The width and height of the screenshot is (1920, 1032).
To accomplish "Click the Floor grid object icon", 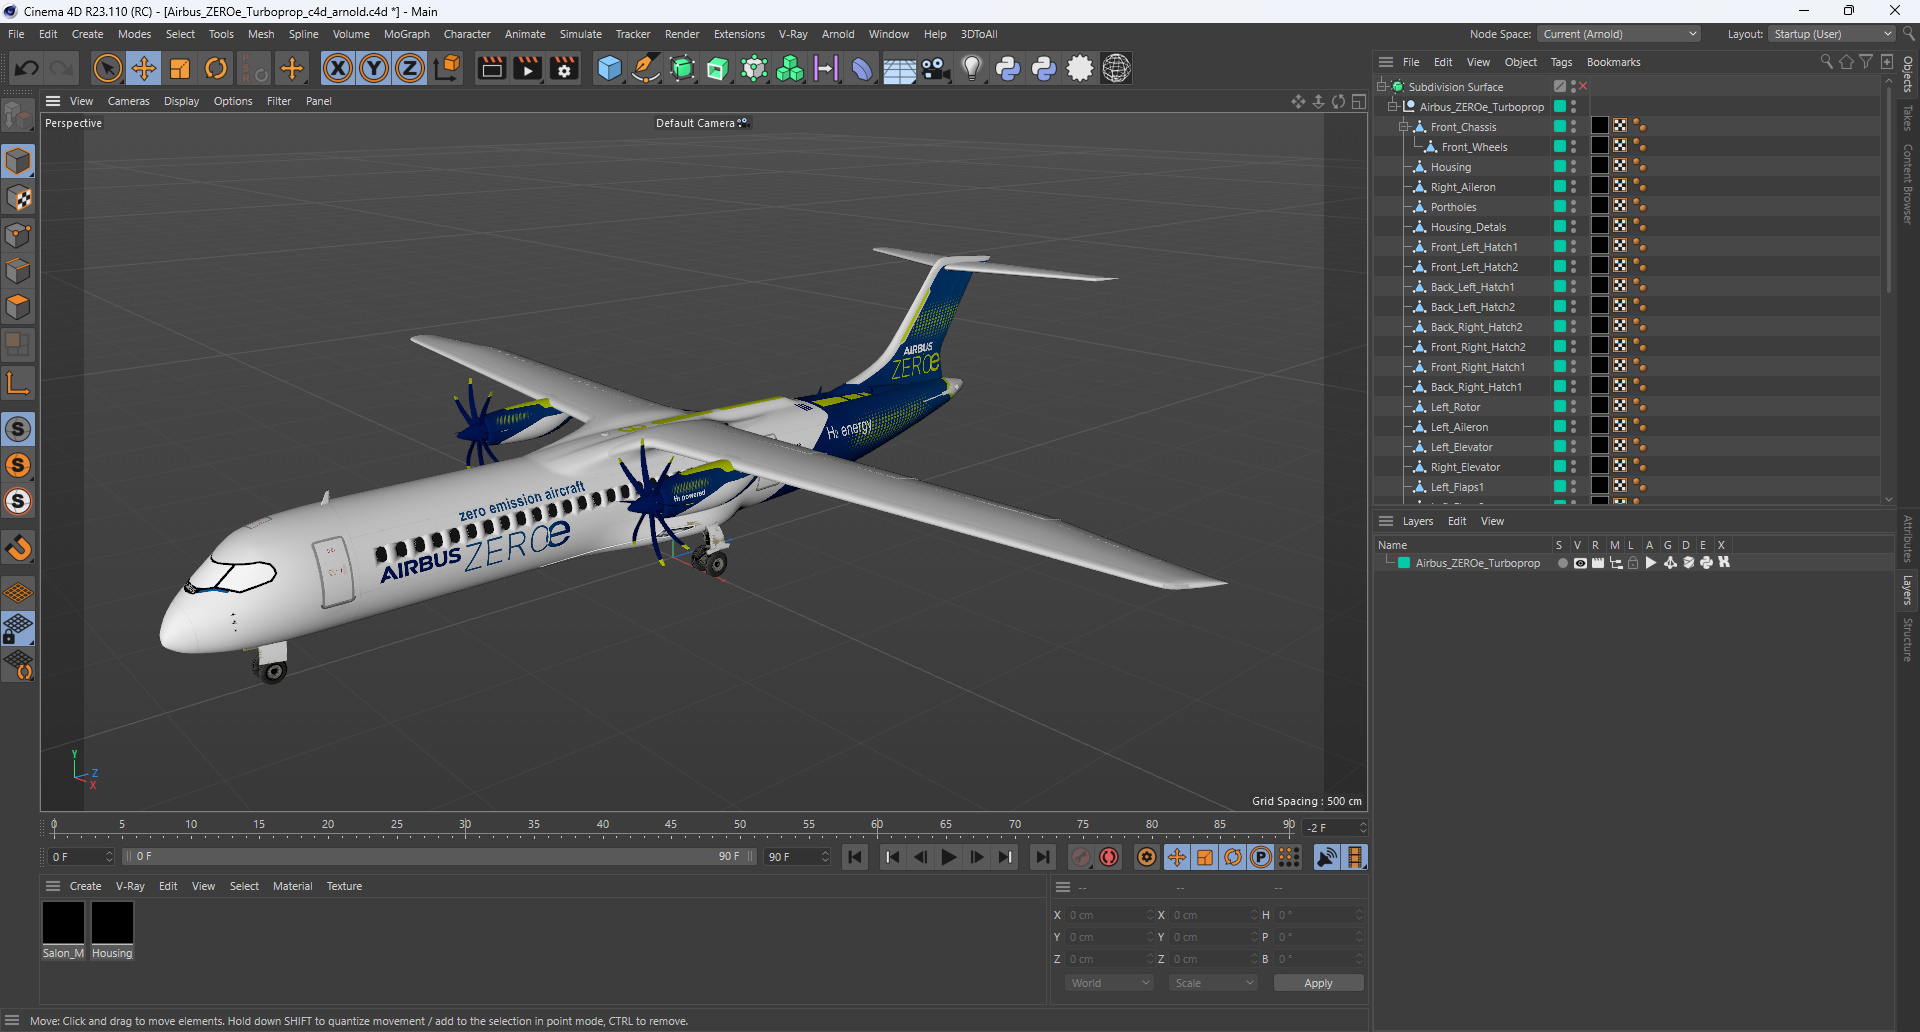I will (x=899, y=68).
